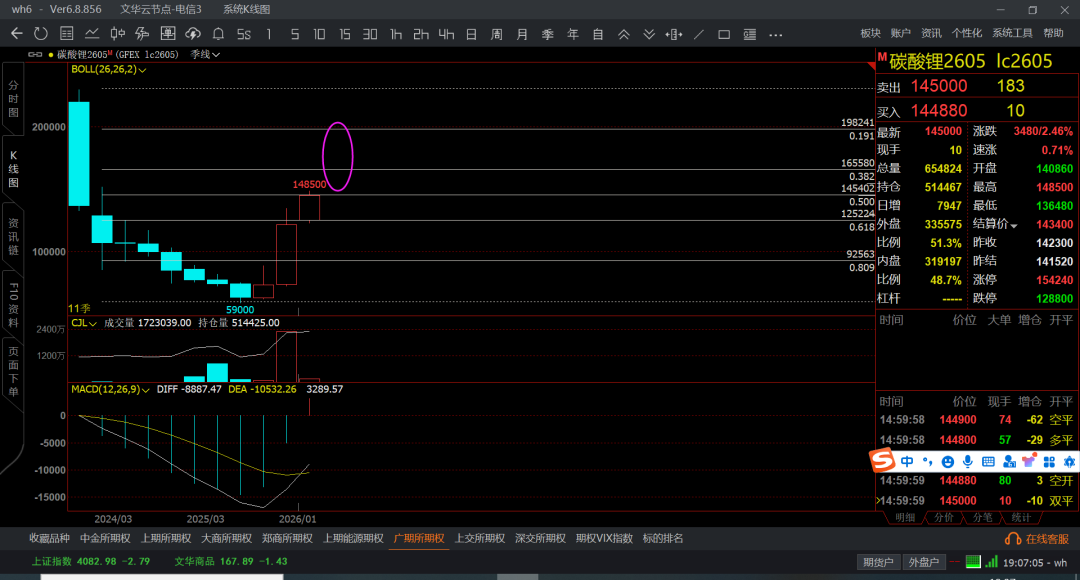This screenshot has width=1080, height=580.
Task: Contact 在线客服 online support
Action: tap(1037, 539)
